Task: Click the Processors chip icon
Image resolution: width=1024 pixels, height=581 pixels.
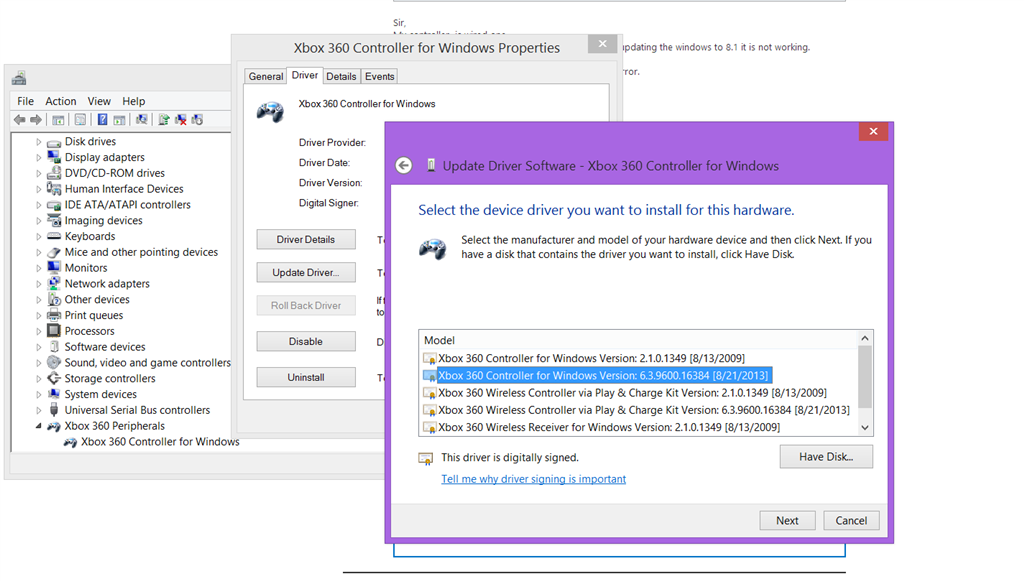Action: tap(54, 331)
